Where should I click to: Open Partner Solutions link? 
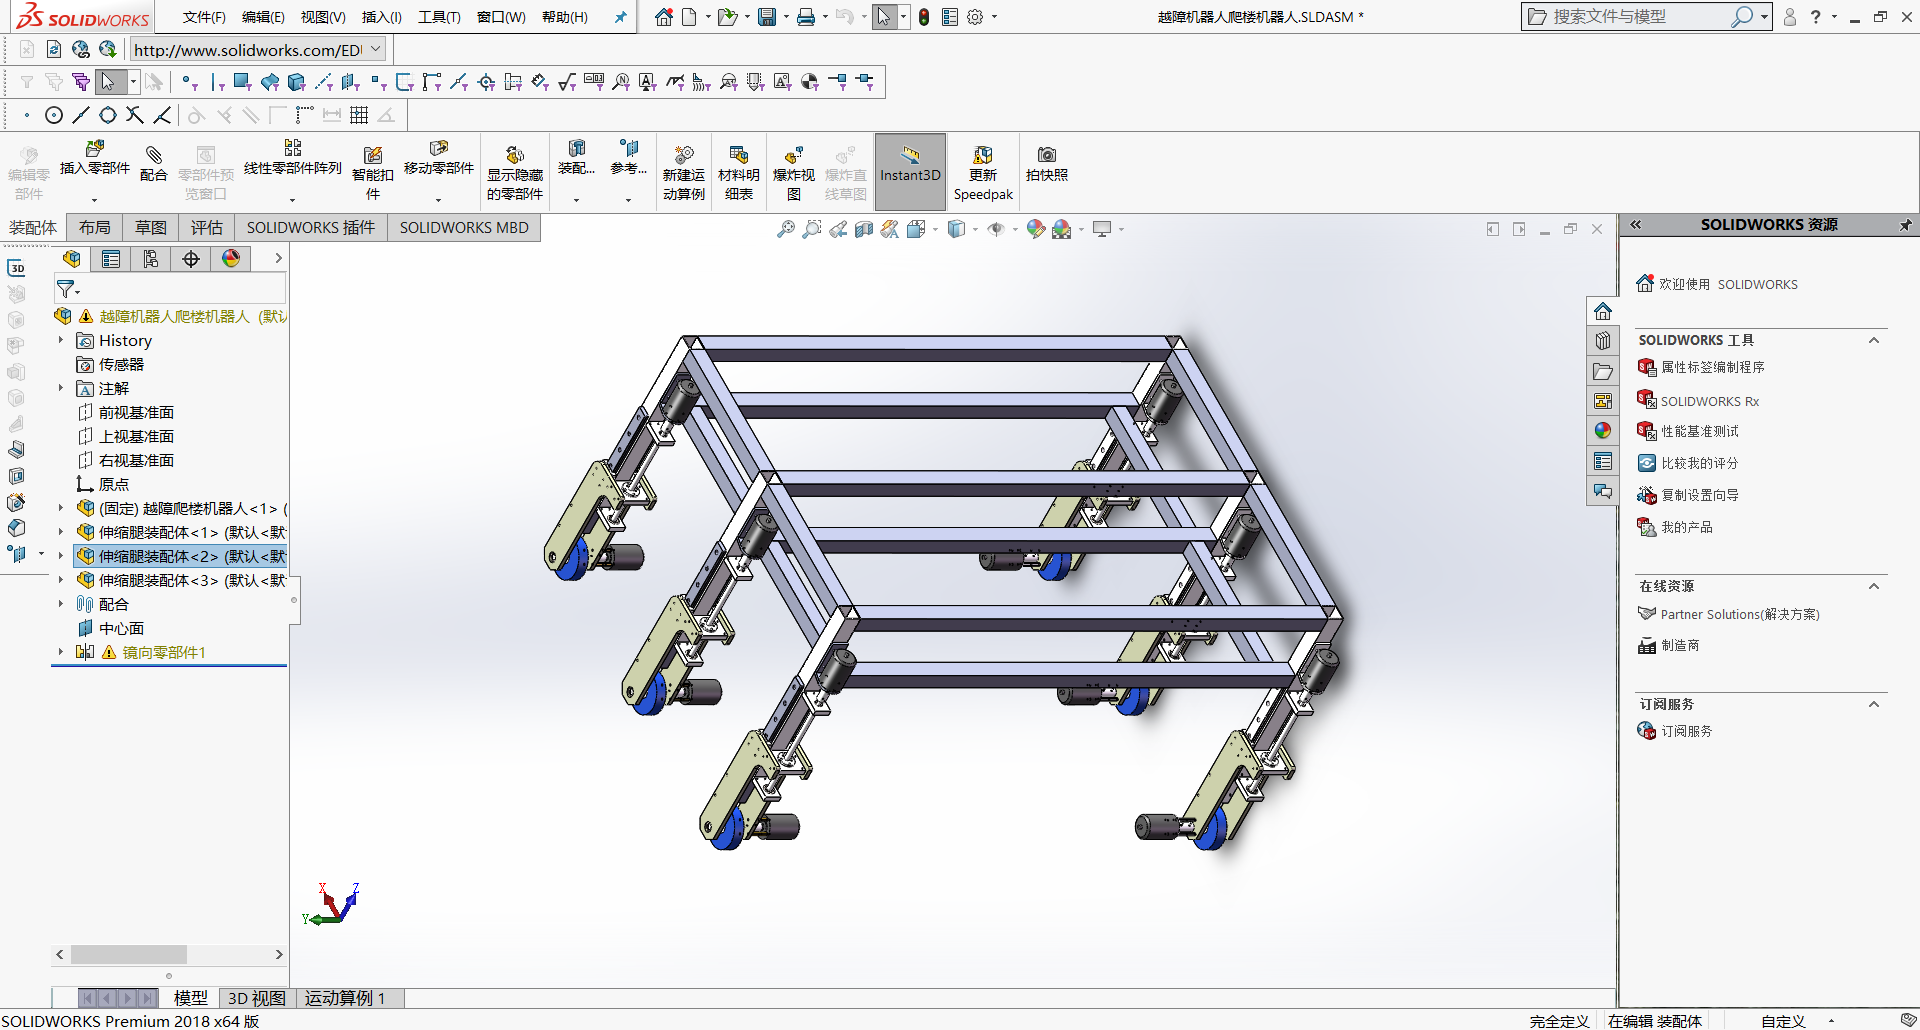1739,615
